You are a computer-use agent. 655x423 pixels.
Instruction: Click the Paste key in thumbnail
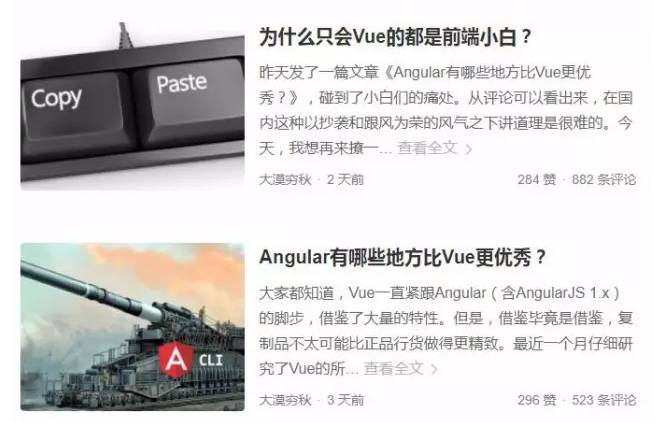(189, 100)
